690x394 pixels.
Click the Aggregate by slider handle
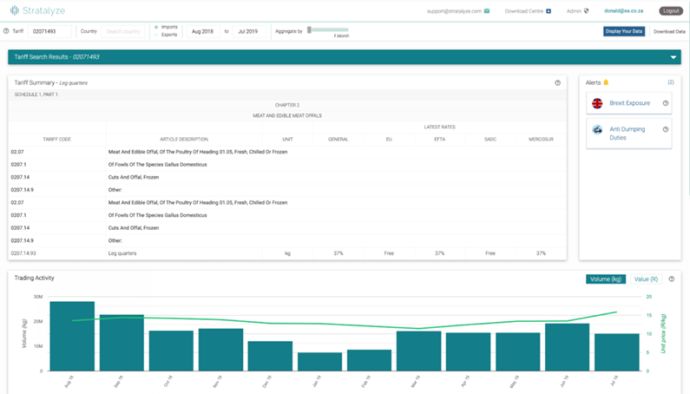click(309, 29)
